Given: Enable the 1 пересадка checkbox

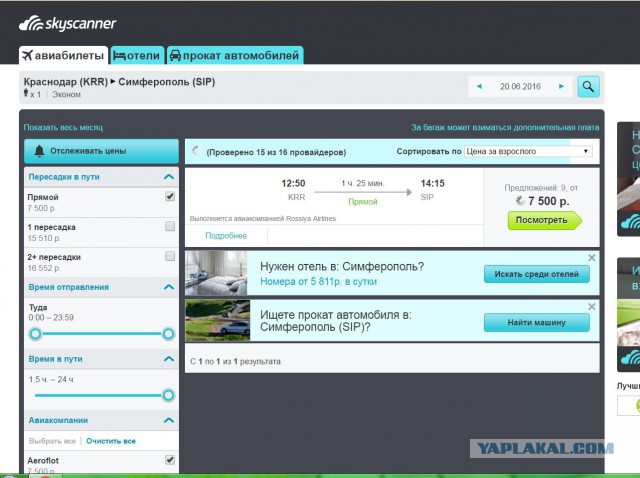Looking at the screenshot, I should [x=170, y=226].
